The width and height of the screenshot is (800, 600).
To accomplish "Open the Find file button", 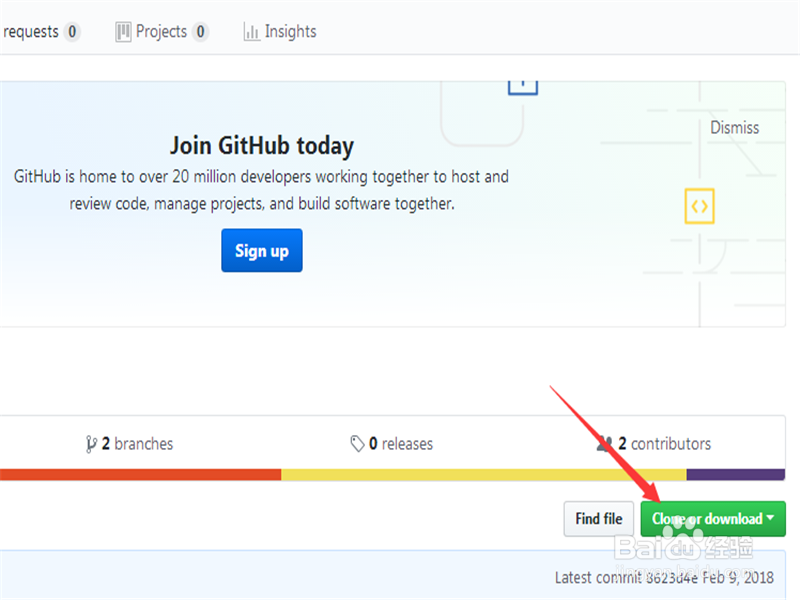I will (x=599, y=519).
